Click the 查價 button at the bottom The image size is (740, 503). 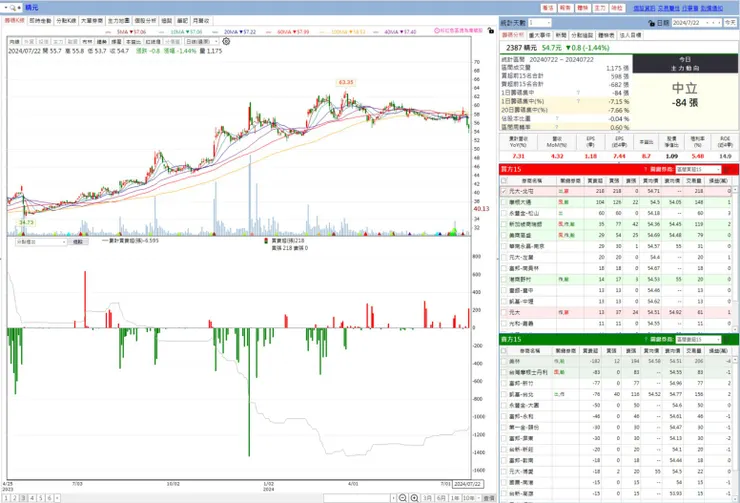(x=489, y=498)
